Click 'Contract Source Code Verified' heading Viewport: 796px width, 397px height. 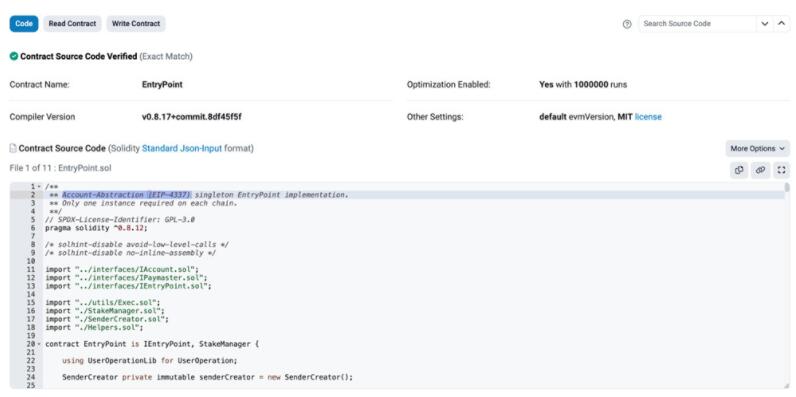[79, 56]
